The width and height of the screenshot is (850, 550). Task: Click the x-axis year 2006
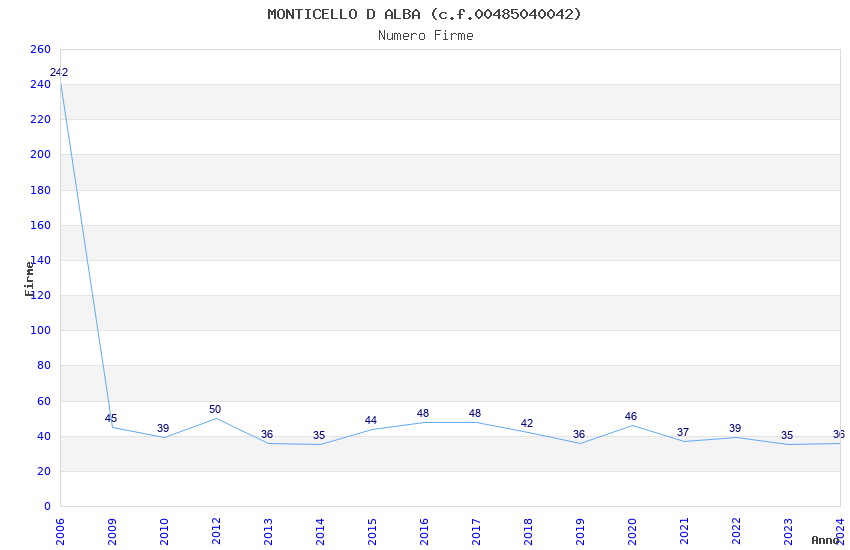pyautogui.click(x=60, y=532)
